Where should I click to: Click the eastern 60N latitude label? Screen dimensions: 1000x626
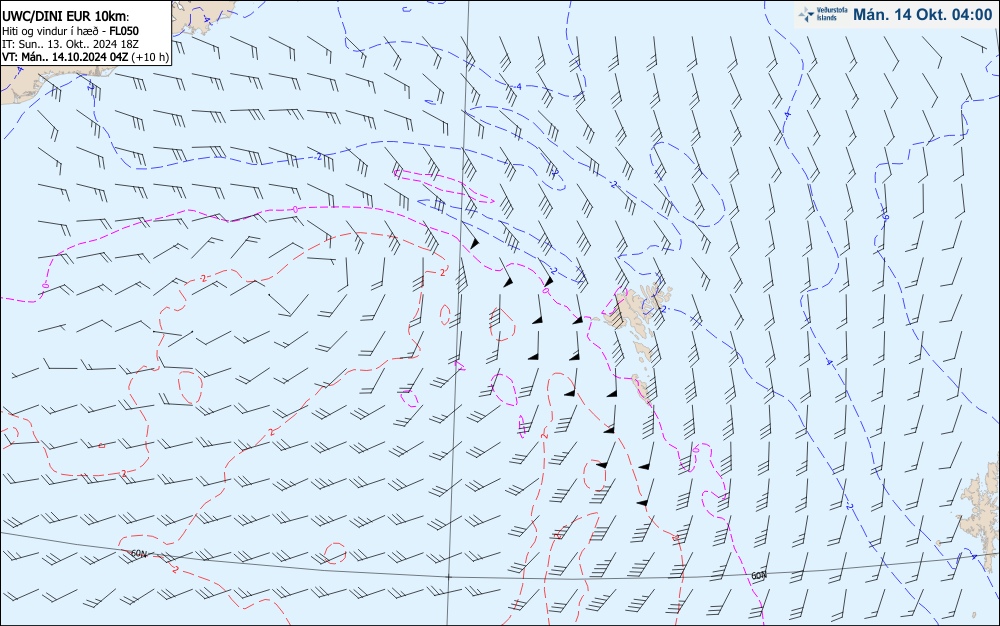(x=758, y=576)
